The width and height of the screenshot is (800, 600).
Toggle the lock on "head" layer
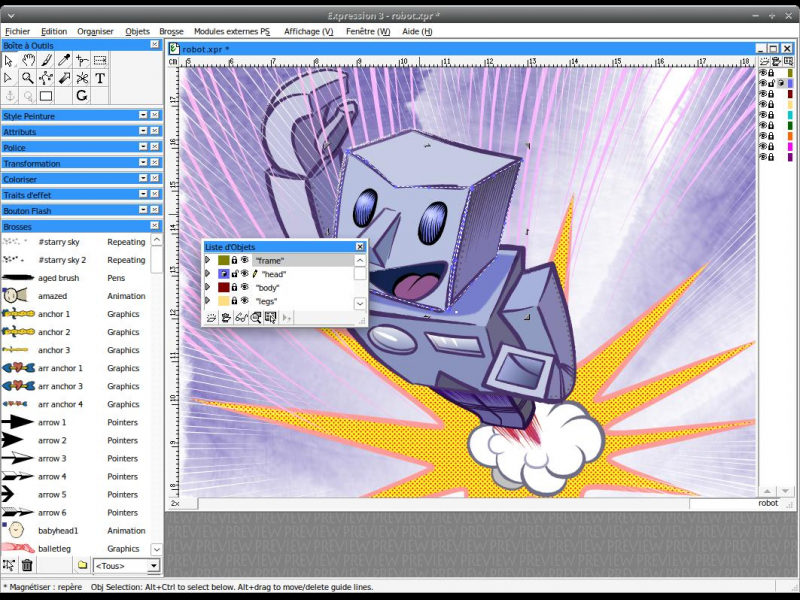click(x=234, y=273)
